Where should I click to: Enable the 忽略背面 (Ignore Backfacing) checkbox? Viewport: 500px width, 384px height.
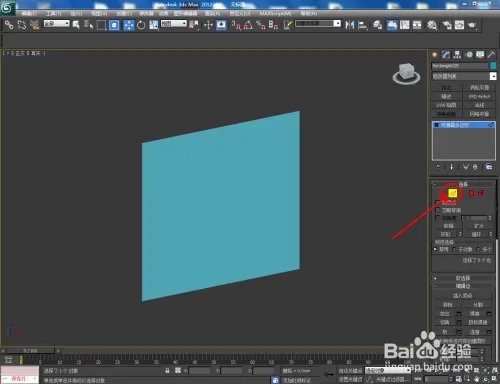(x=438, y=210)
